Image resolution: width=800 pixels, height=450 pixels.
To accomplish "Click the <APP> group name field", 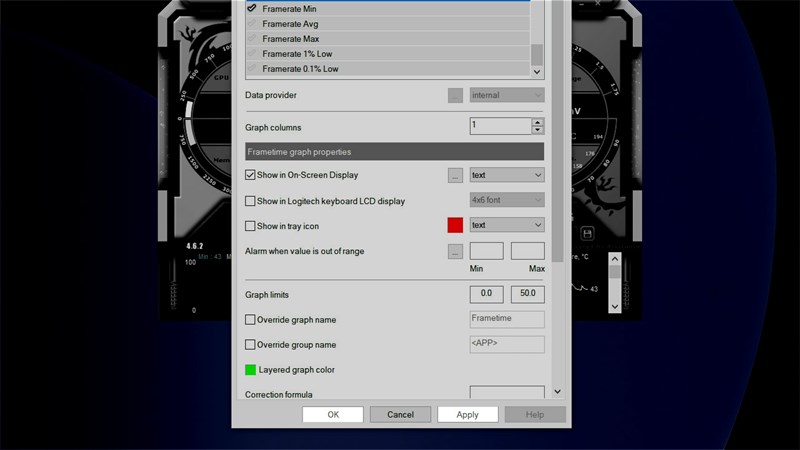I will 507,344.
